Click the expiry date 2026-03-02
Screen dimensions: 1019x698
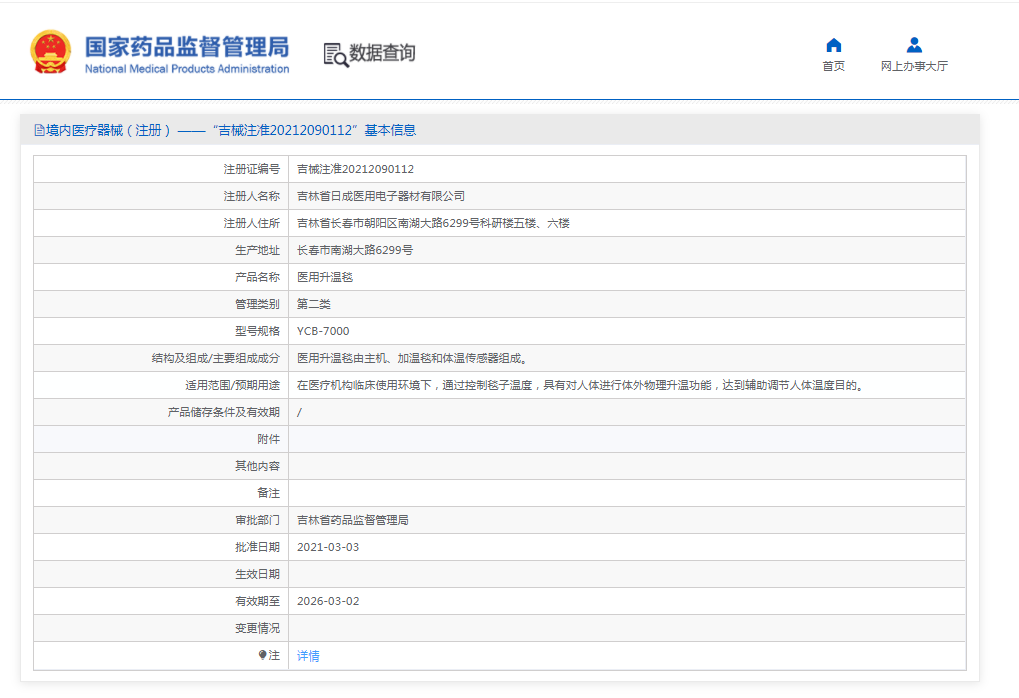pyautogui.click(x=328, y=601)
